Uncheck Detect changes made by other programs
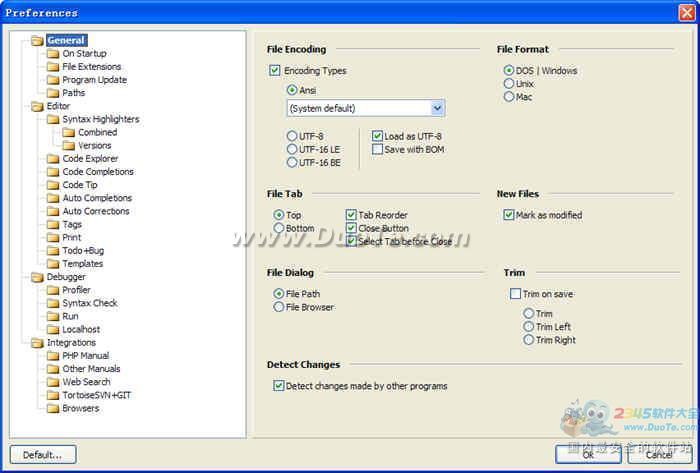The image size is (700, 473). [278, 386]
